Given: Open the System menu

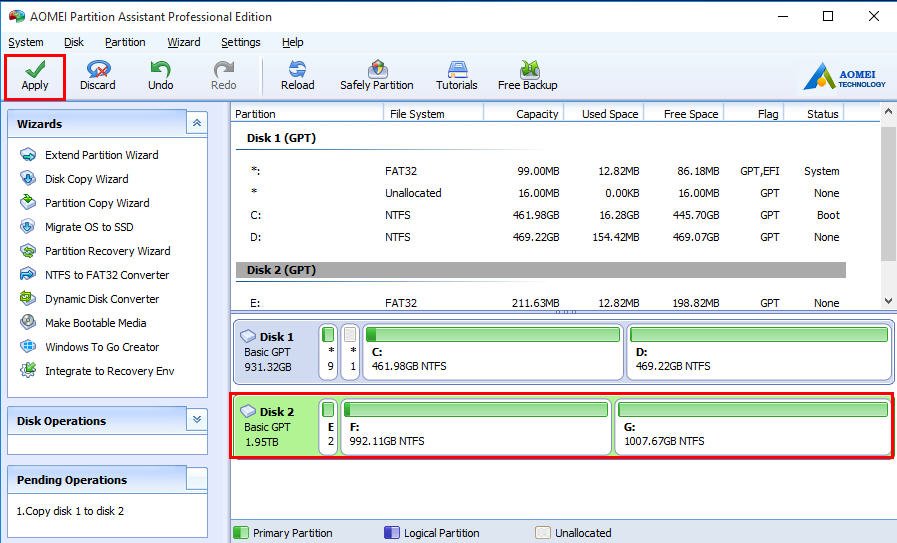Looking at the screenshot, I should 26,42.
